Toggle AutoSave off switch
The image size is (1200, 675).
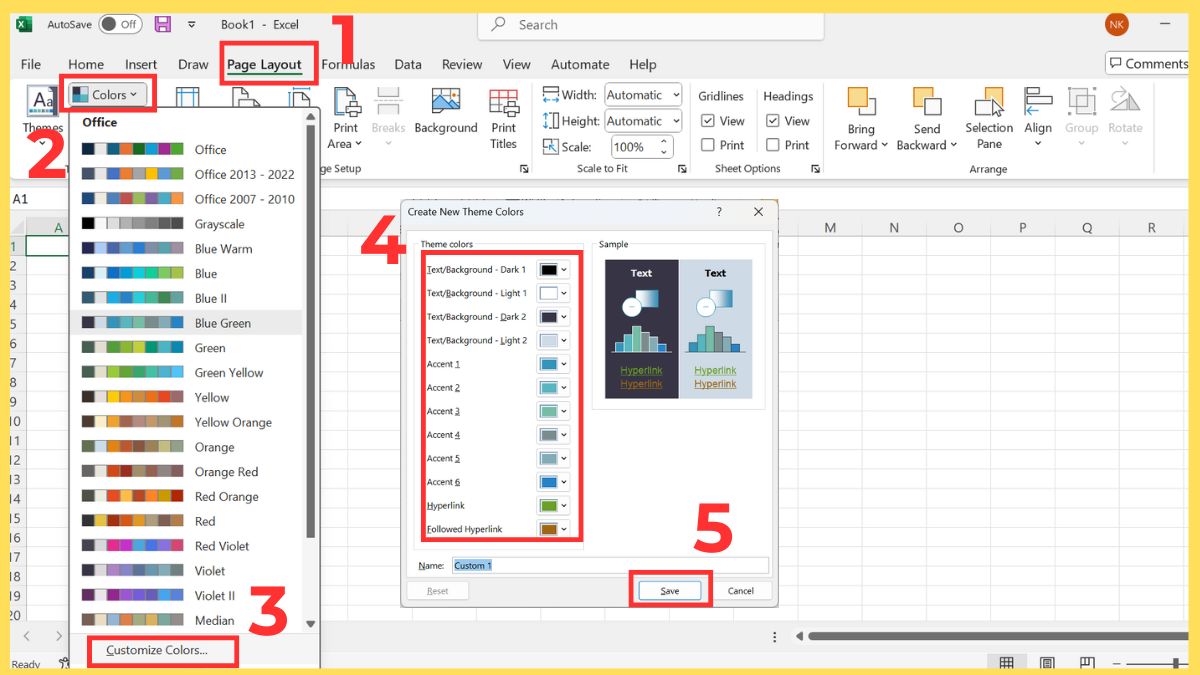point(119,24)
